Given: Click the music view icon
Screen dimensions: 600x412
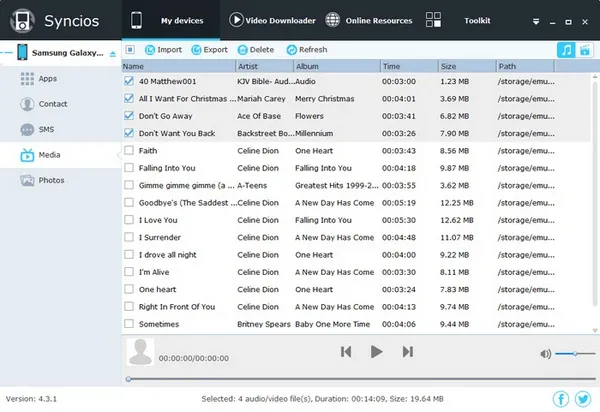Looking at the screenshot, I should (x=566, y=50).
